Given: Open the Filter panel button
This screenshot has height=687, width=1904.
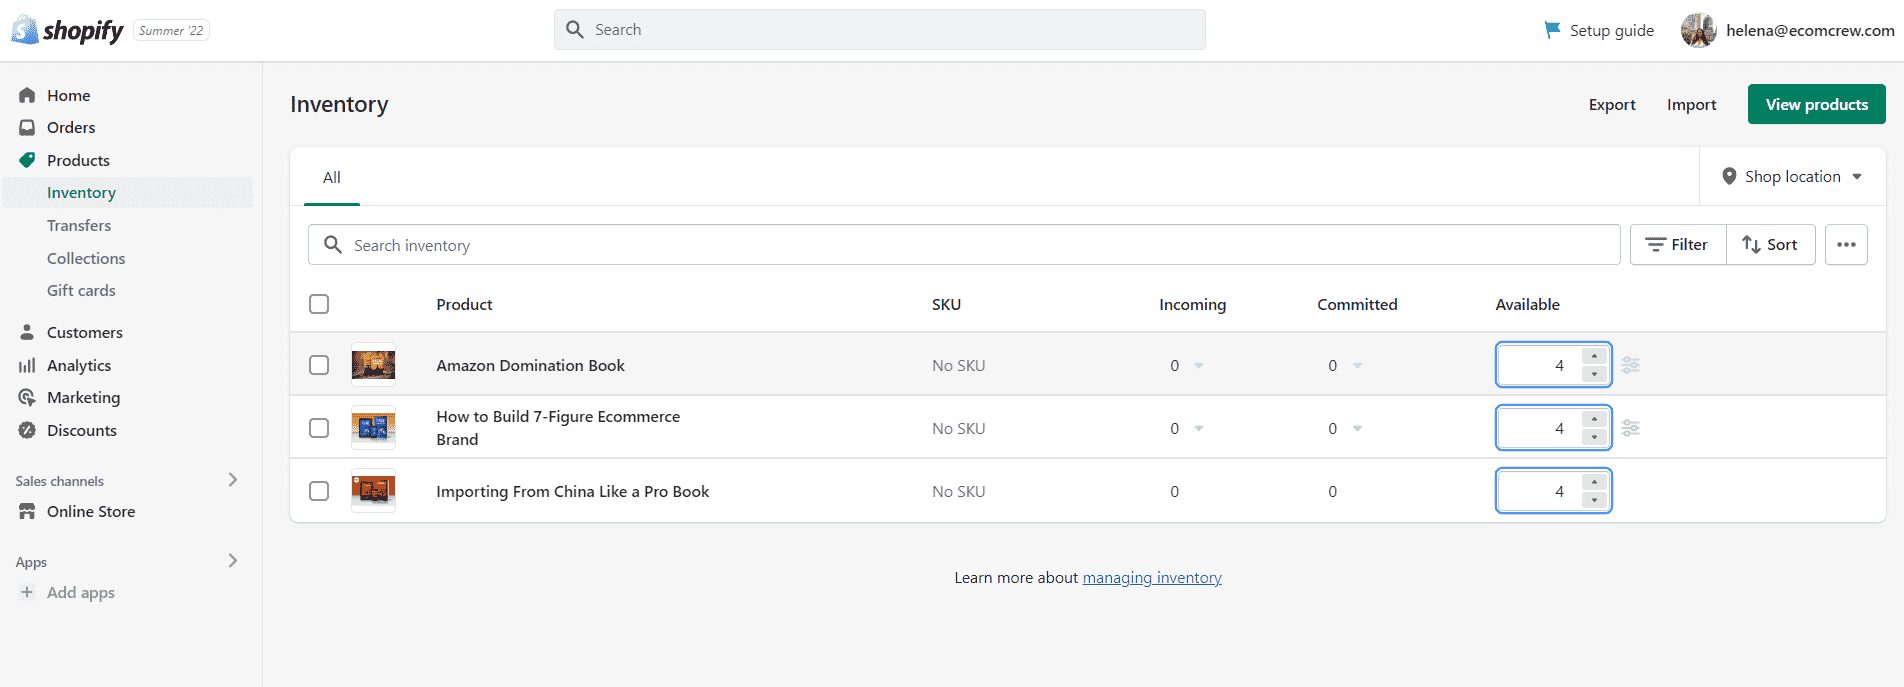Looking at the screenshot, I should [x=1678, y=245].
